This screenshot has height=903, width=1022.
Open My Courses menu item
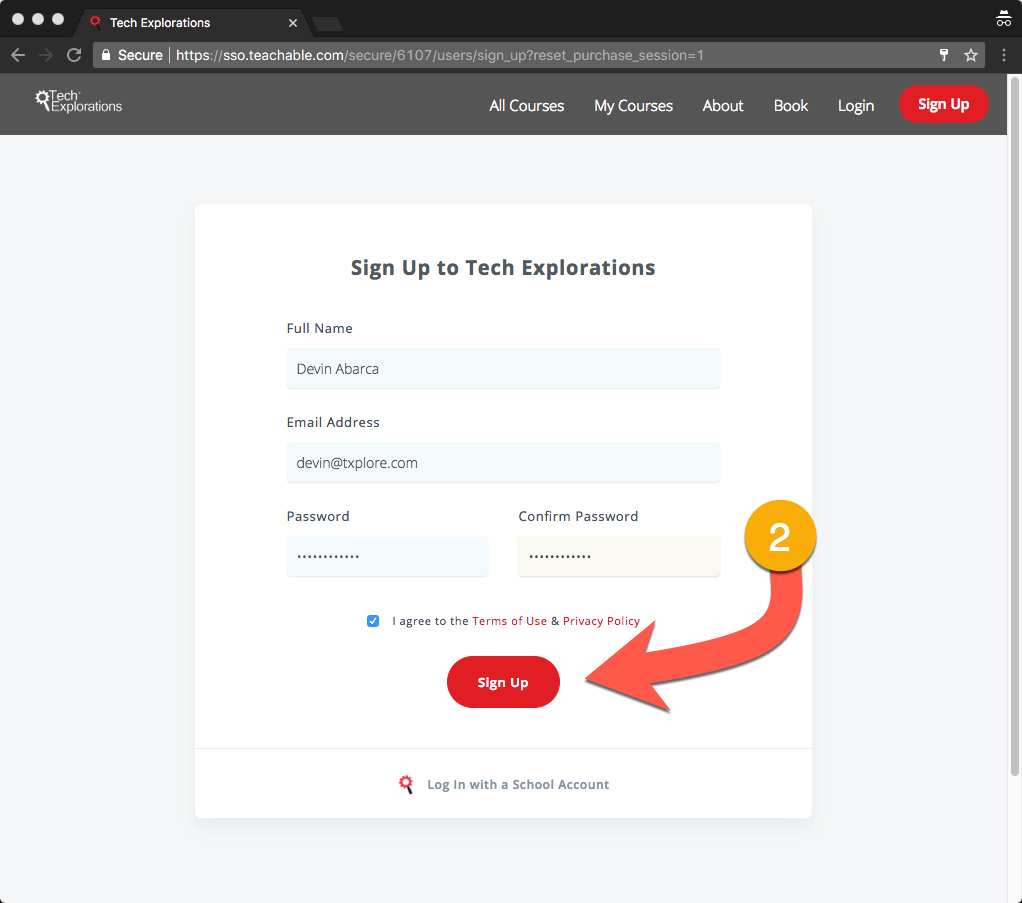(x=633, y=106)
